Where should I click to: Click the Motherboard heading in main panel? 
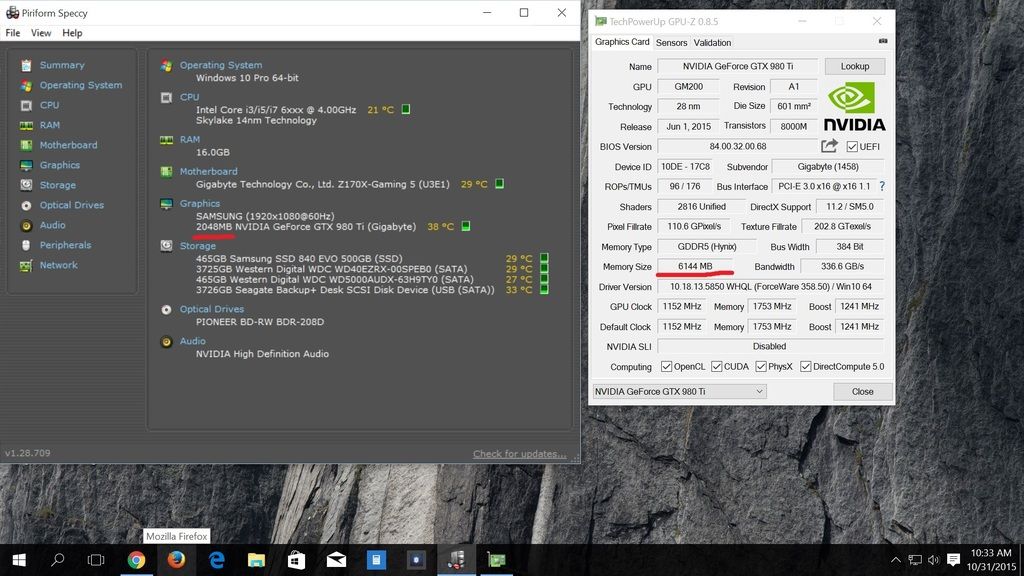click(x=208, y=171)
